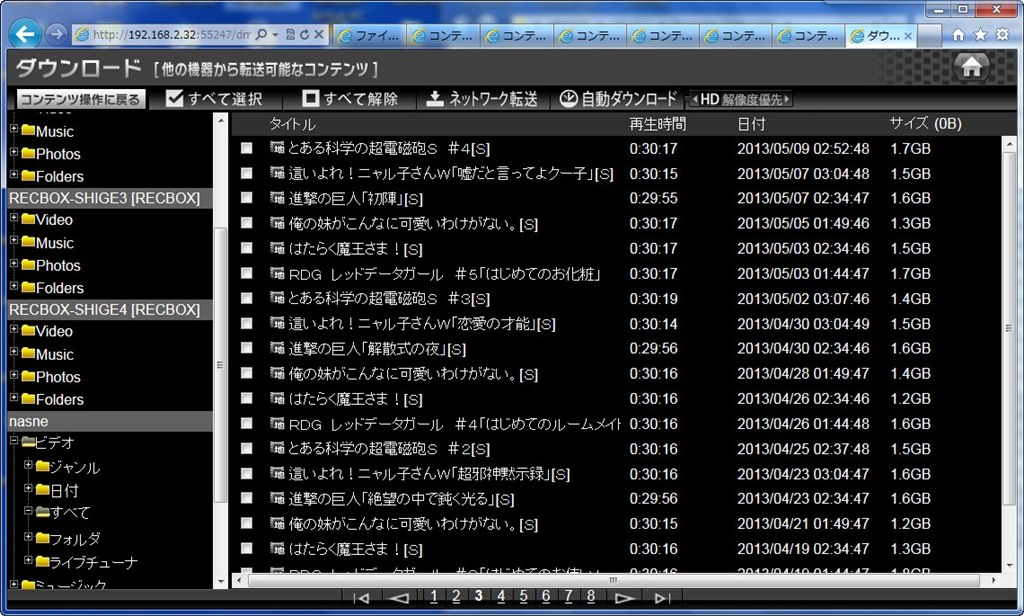Click the folder icon of ライブチューナ
Image resolution: width=1024 pixels, height=616 pixels.
pyautogui.click(x=42, y=561)
